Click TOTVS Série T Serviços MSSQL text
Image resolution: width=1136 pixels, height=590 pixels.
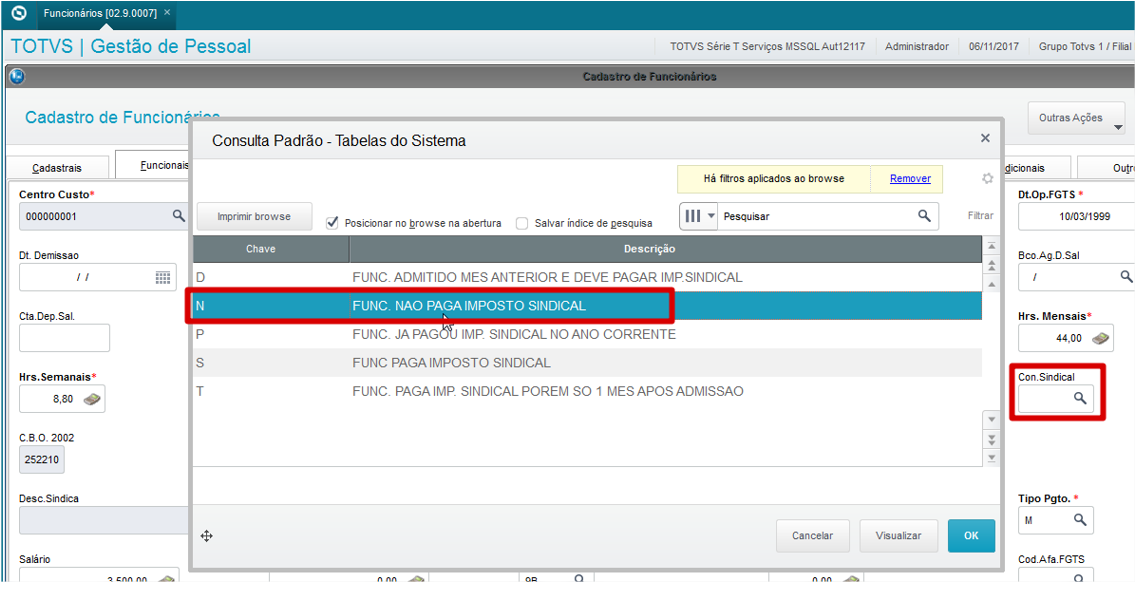tap(767, 46)
